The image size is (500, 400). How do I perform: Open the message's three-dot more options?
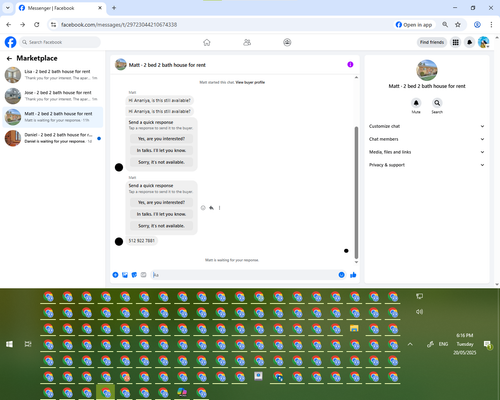(219, 208)
